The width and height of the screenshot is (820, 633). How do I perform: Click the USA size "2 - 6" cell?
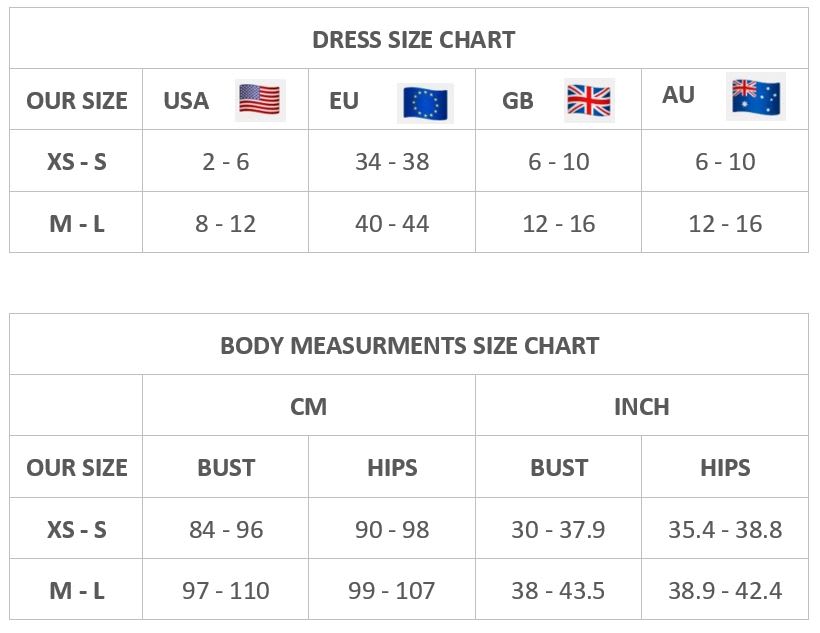[225, 162]
